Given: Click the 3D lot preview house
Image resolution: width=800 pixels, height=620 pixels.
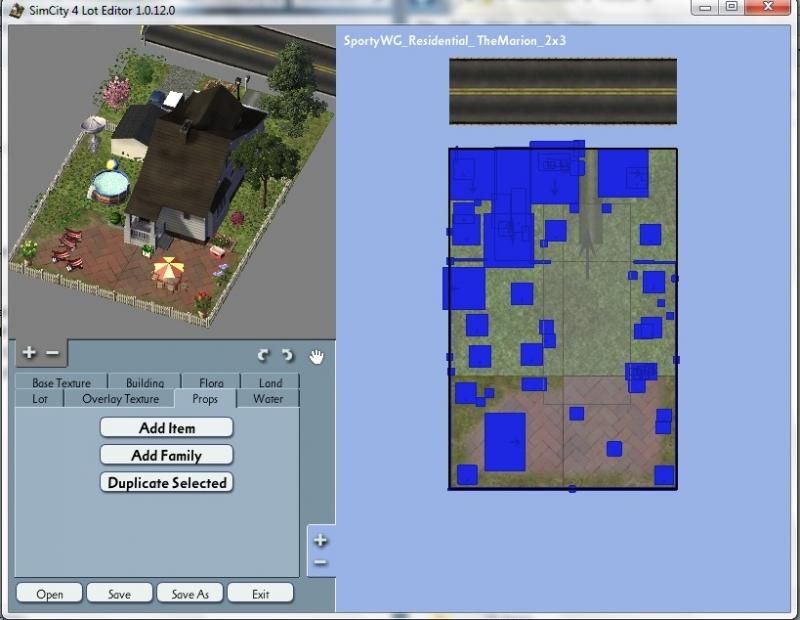Looking at the screenshot, I should 189,168.
